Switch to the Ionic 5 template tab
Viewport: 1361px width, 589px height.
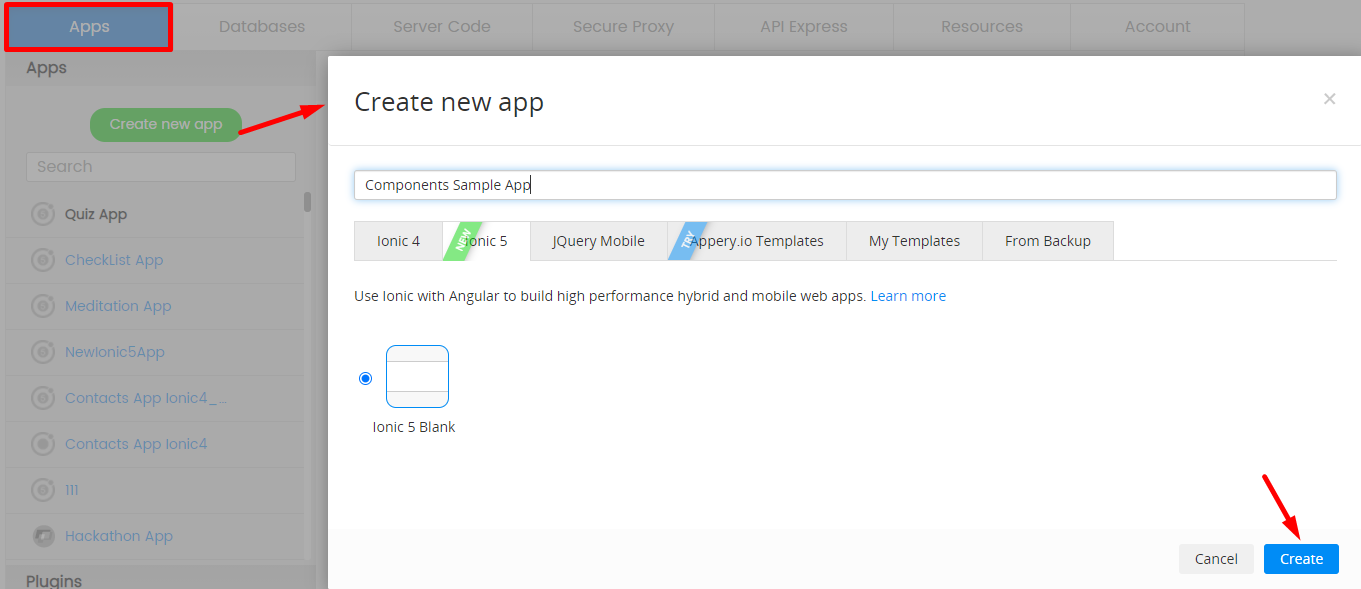coord(486,241)
